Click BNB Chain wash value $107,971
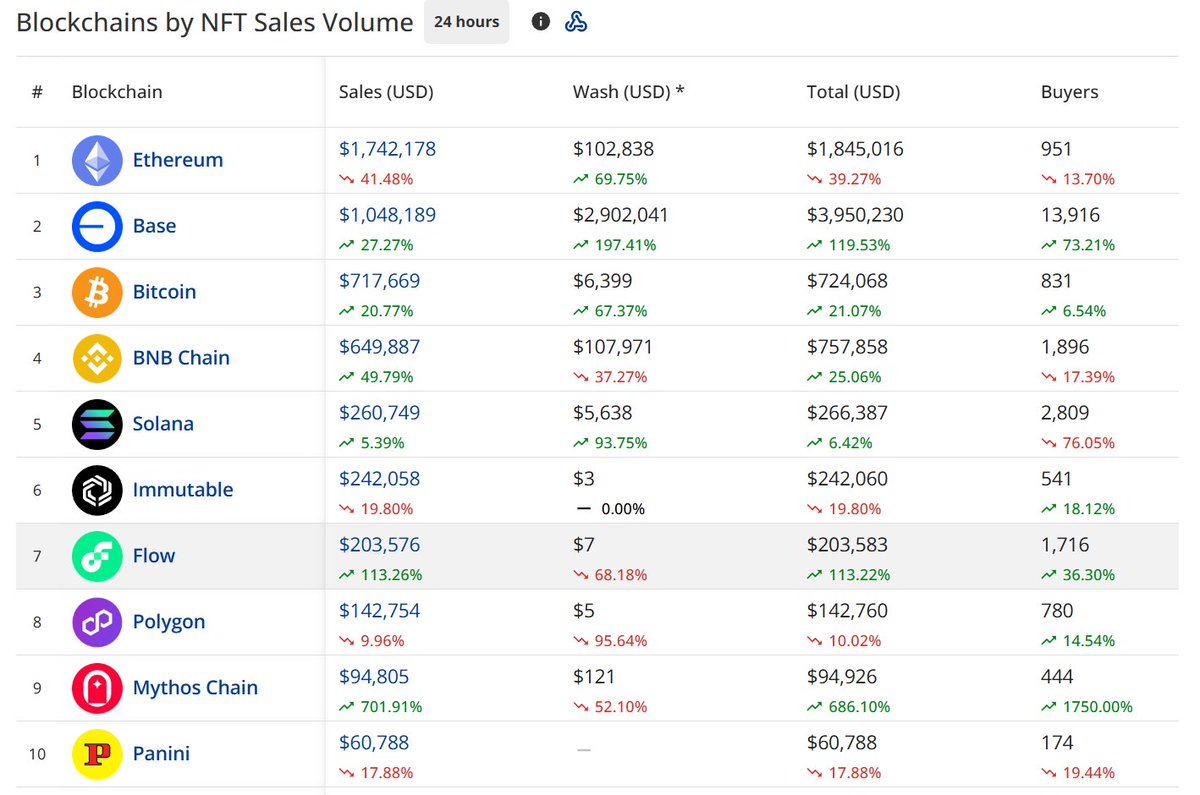The height and width of the screenshot is (795, 1200). 613,347
